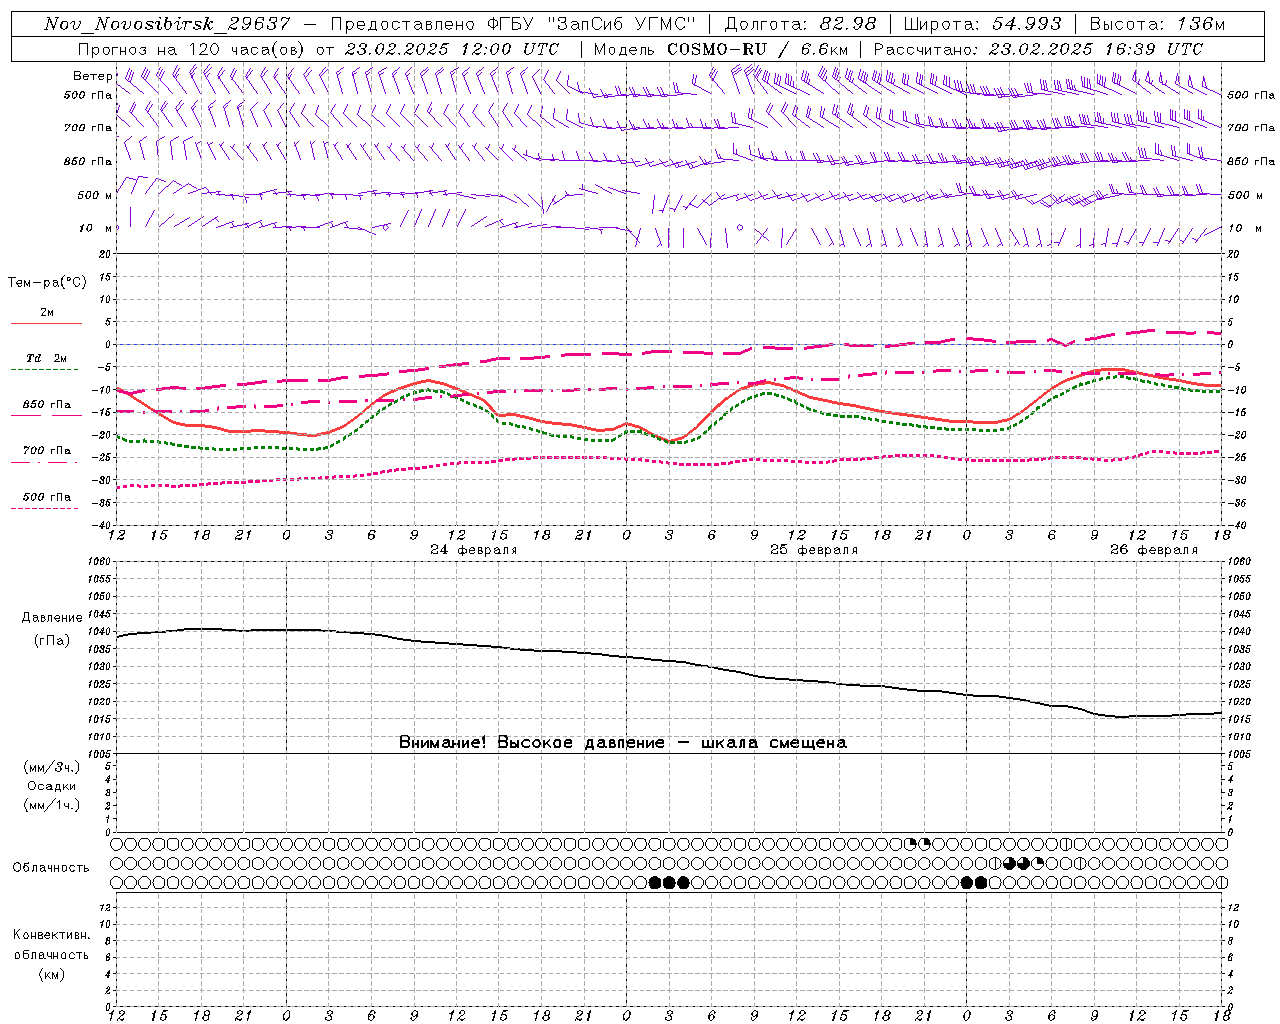Click the 25 февраля date label

coord(814,550)
